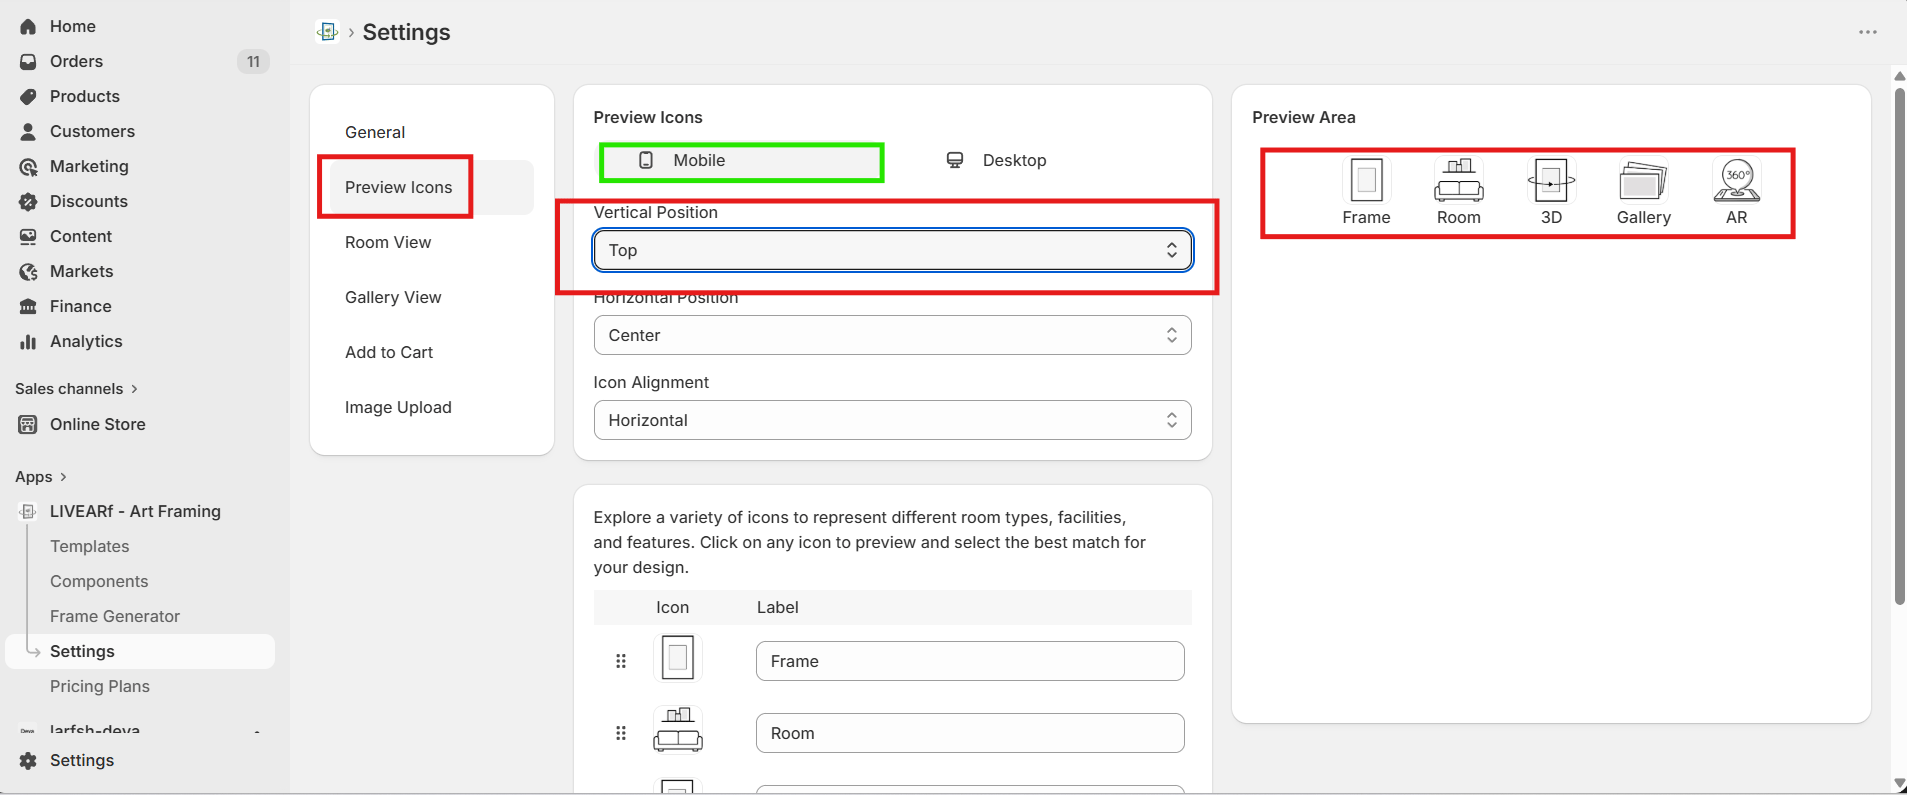Click the AR 360 icon in Preview Area
This screenshot has width=1907, height=795.
(1737, 181)
